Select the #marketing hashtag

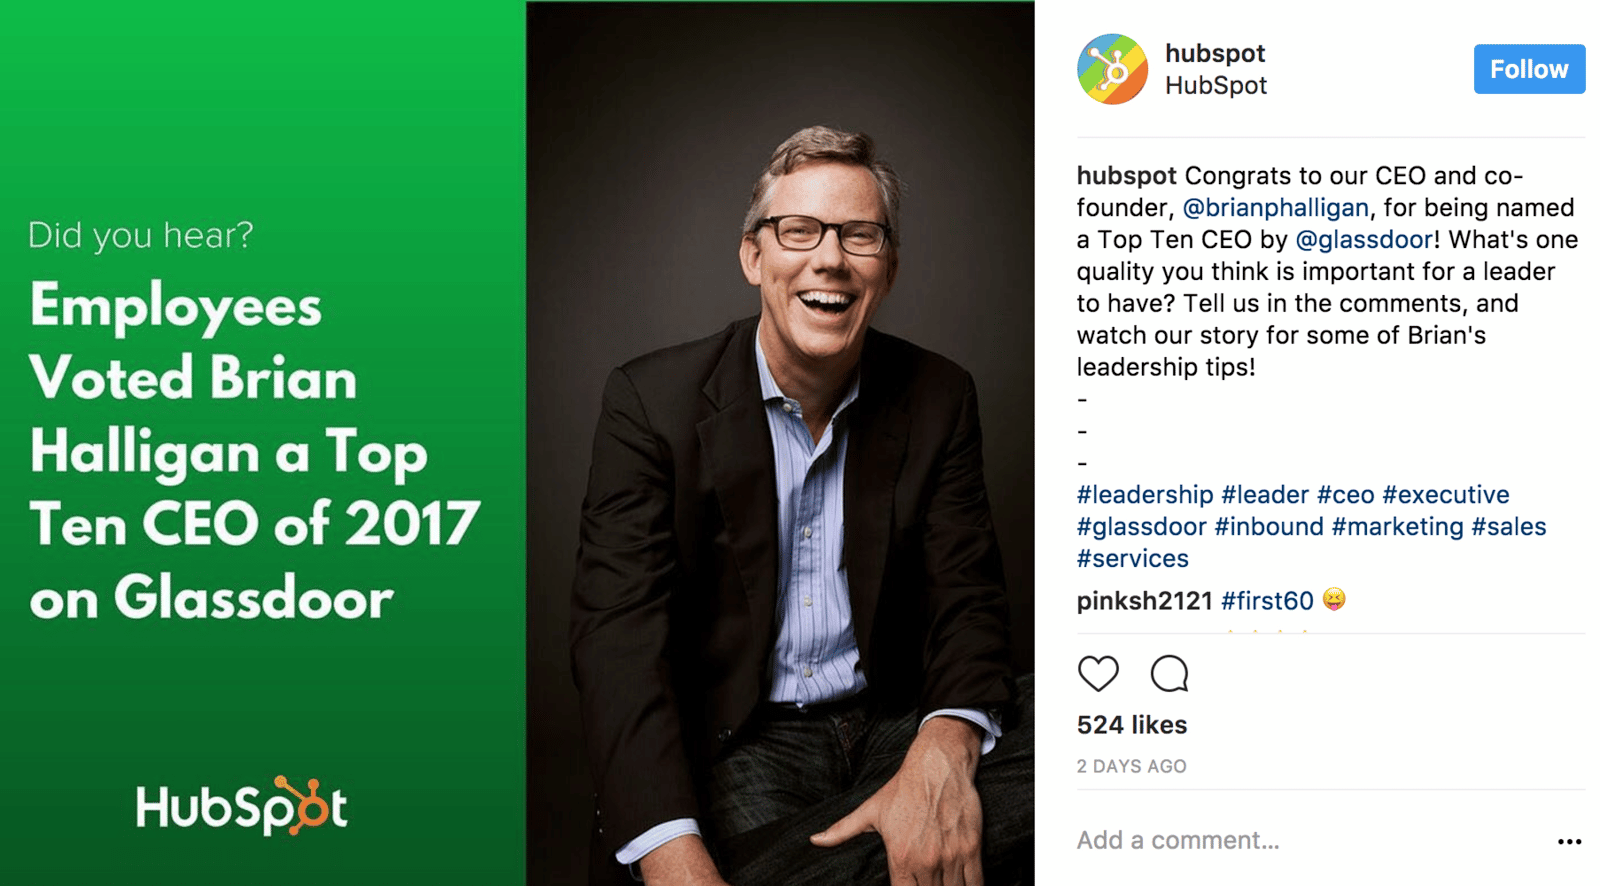[1397, 527]
